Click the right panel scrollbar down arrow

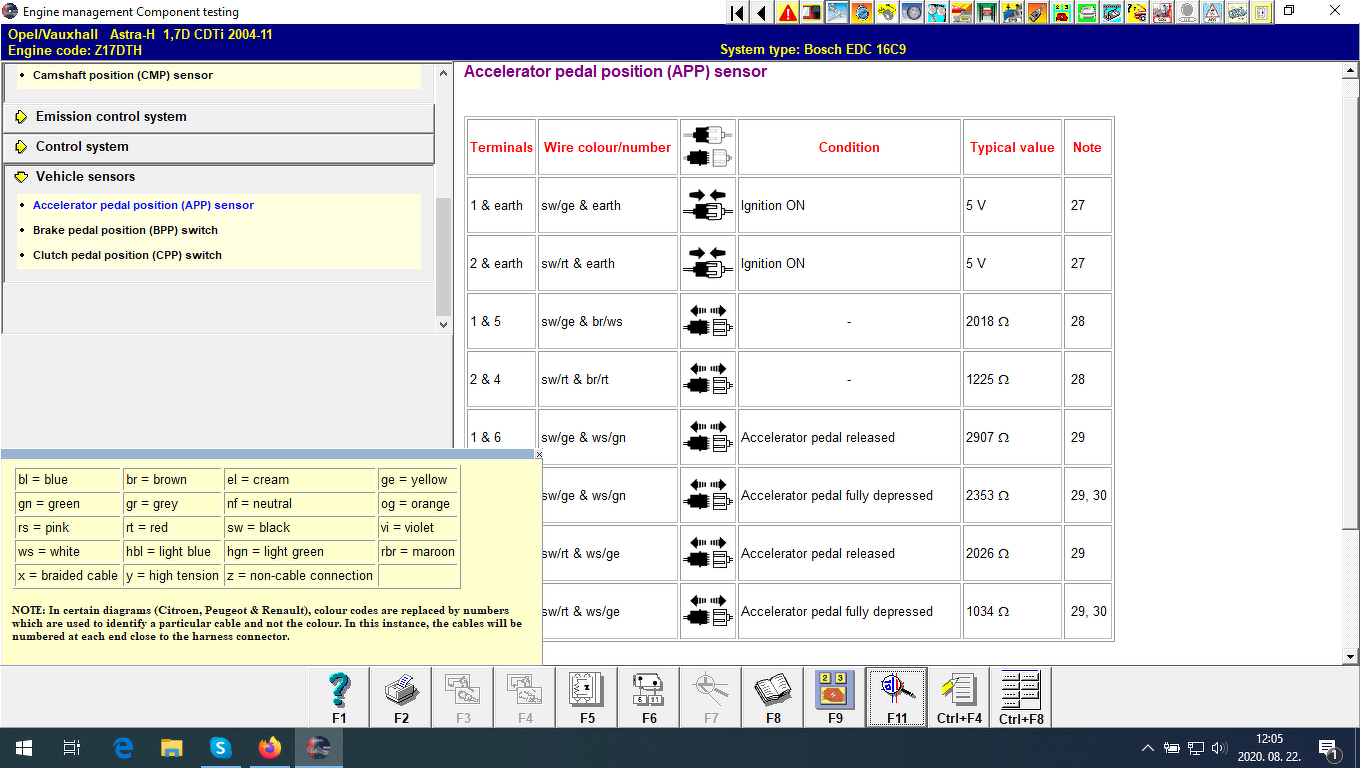point(1351,656)
